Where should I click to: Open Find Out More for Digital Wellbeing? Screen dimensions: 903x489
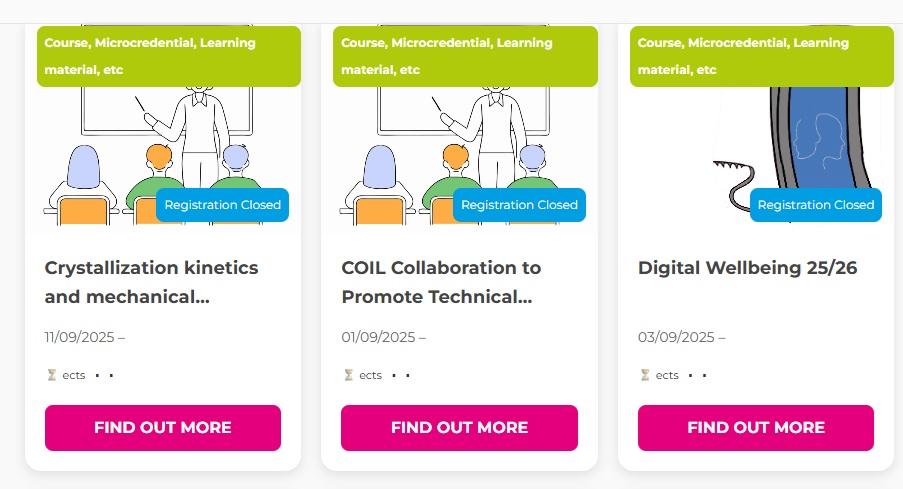[x=756, y=428]
